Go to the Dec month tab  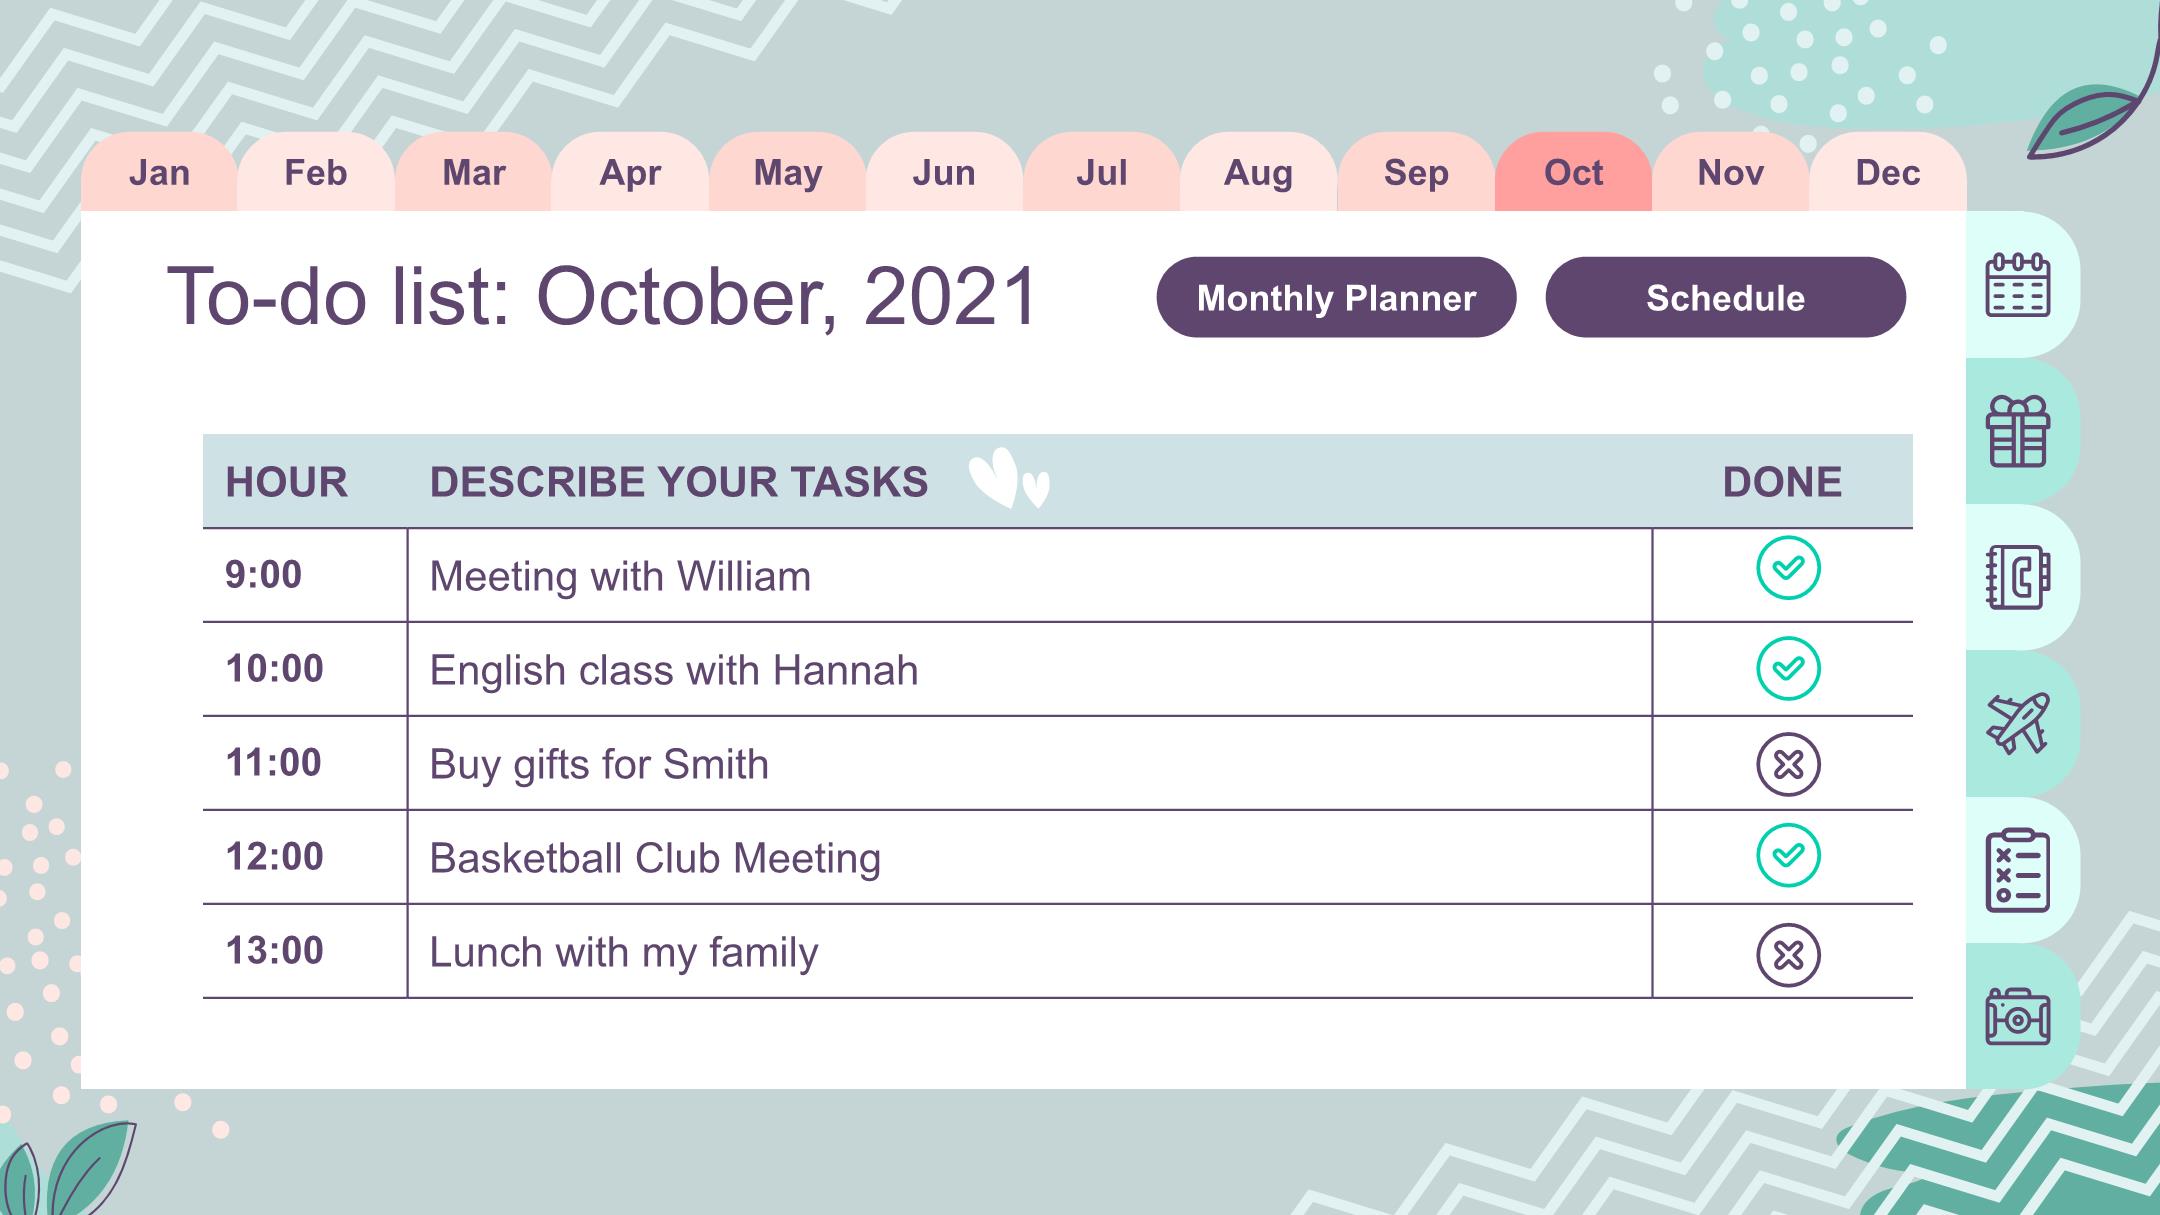pyautogui.click(x=1888, y=172)
